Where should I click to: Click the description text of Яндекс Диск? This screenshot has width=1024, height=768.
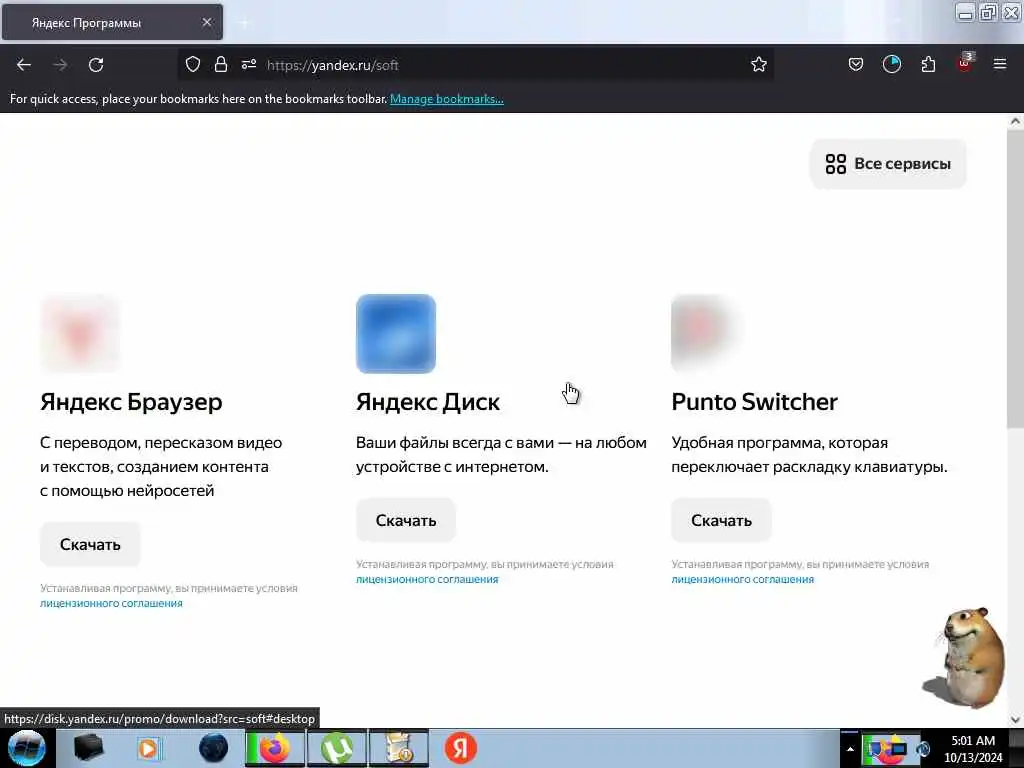point(501,455)
